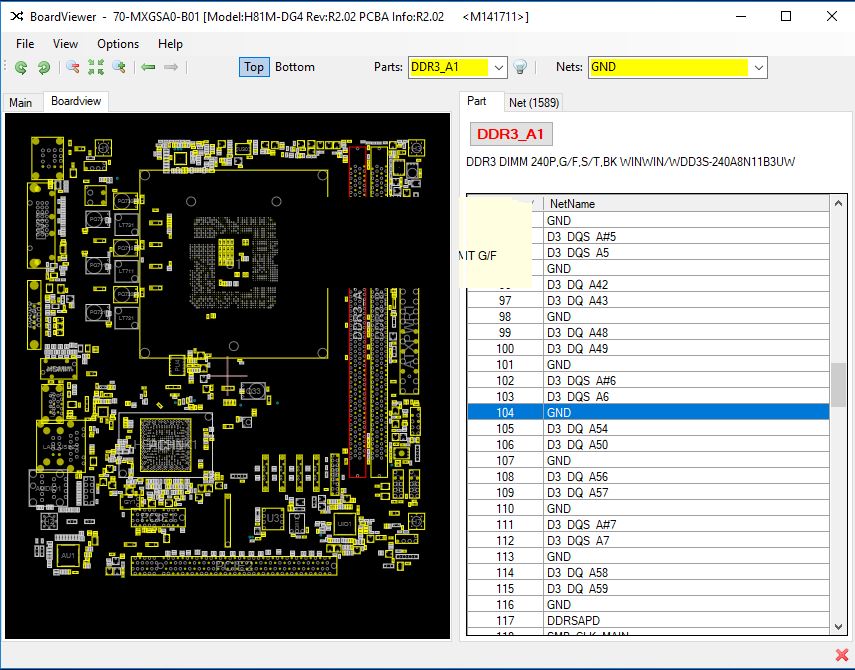Go back using the green left arrow
The height and width of the screenshot is (670, 855).
point(146,67)
